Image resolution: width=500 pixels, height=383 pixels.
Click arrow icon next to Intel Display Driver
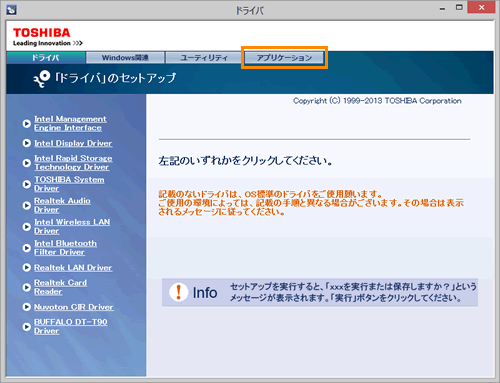[27, 143]
